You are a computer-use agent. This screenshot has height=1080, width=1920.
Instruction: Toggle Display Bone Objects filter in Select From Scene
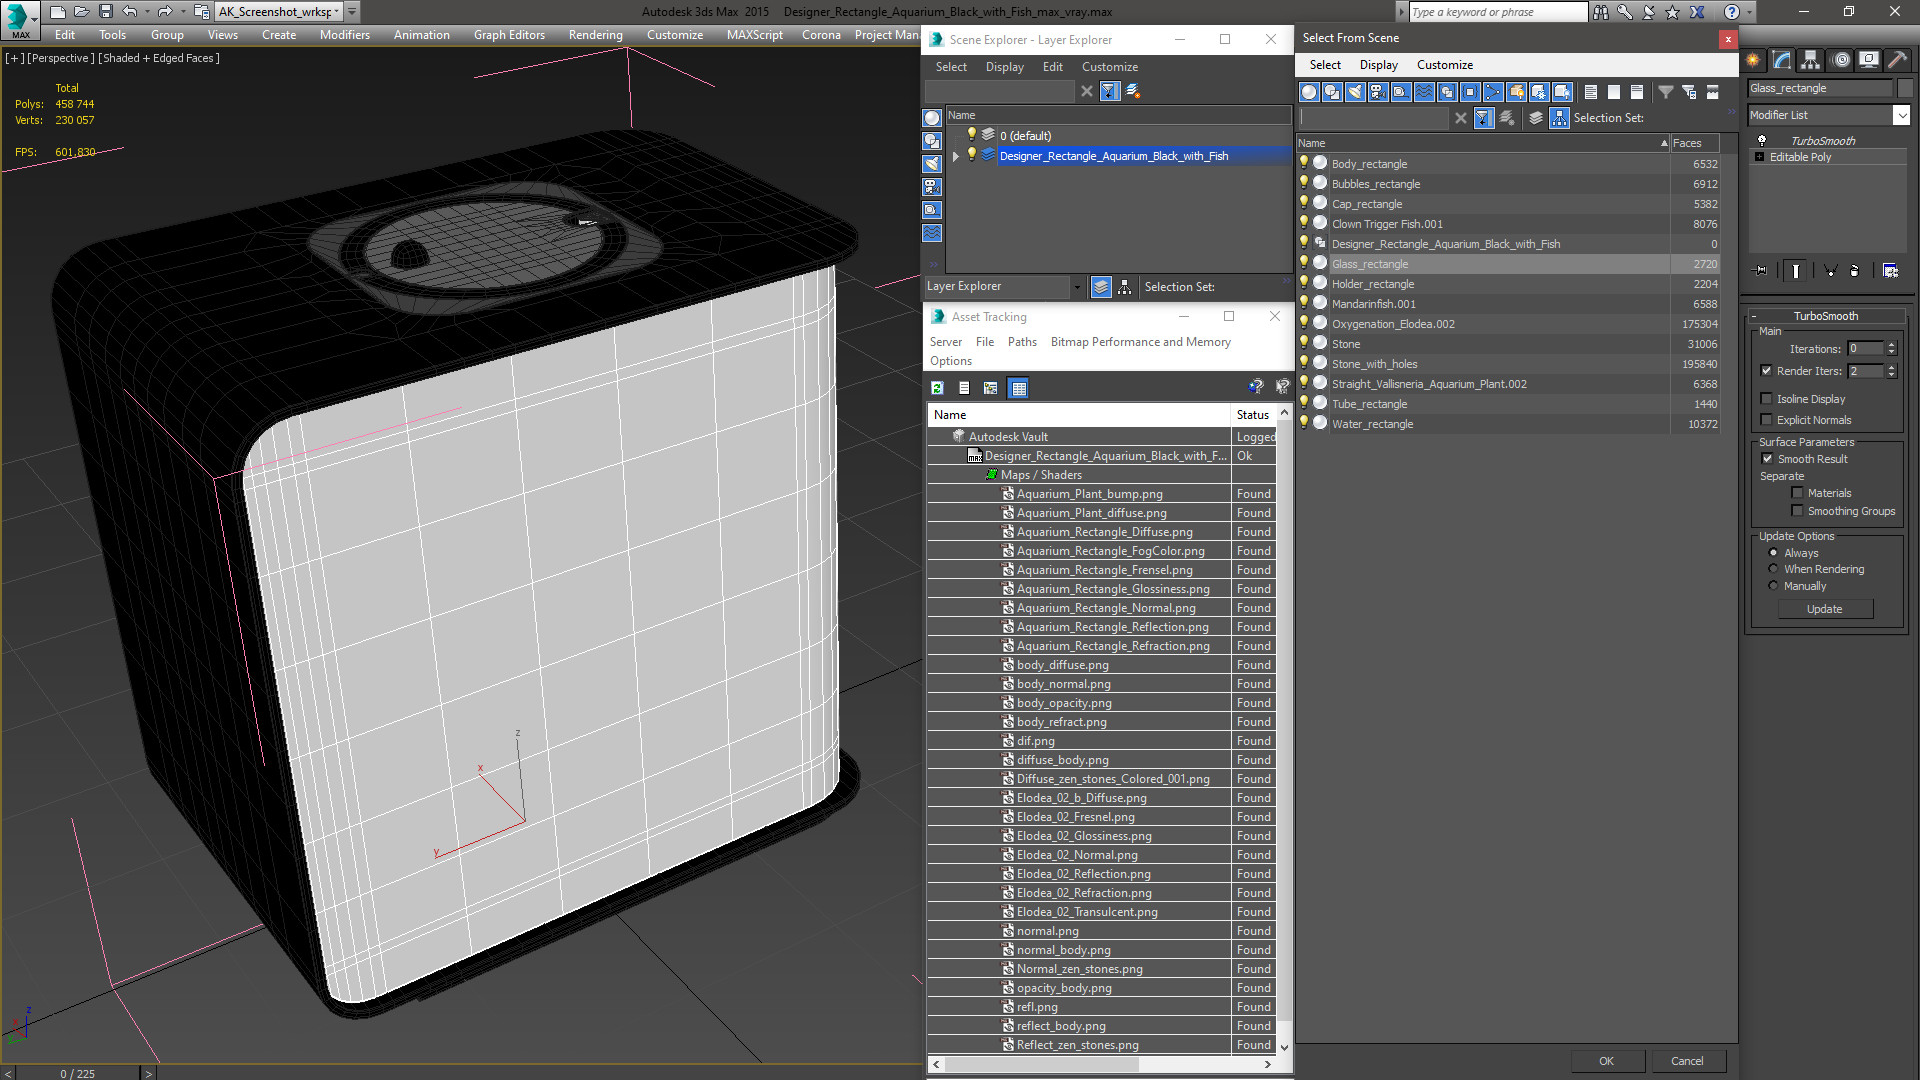[1493, 92]
